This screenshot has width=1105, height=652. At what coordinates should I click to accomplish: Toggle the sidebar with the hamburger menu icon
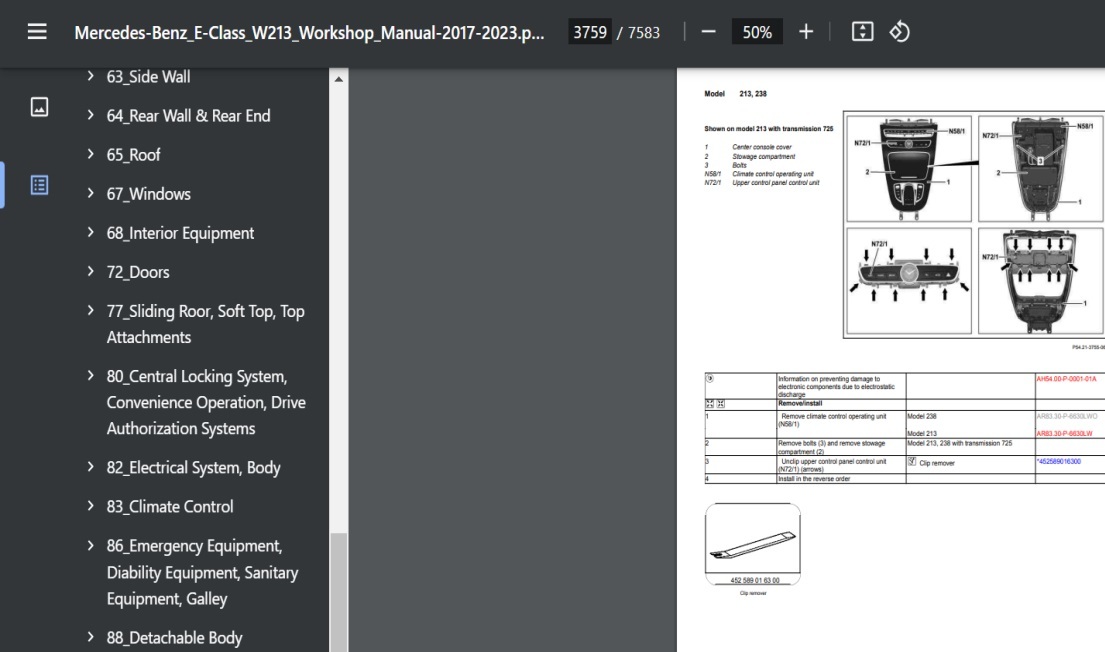[37, 32]
